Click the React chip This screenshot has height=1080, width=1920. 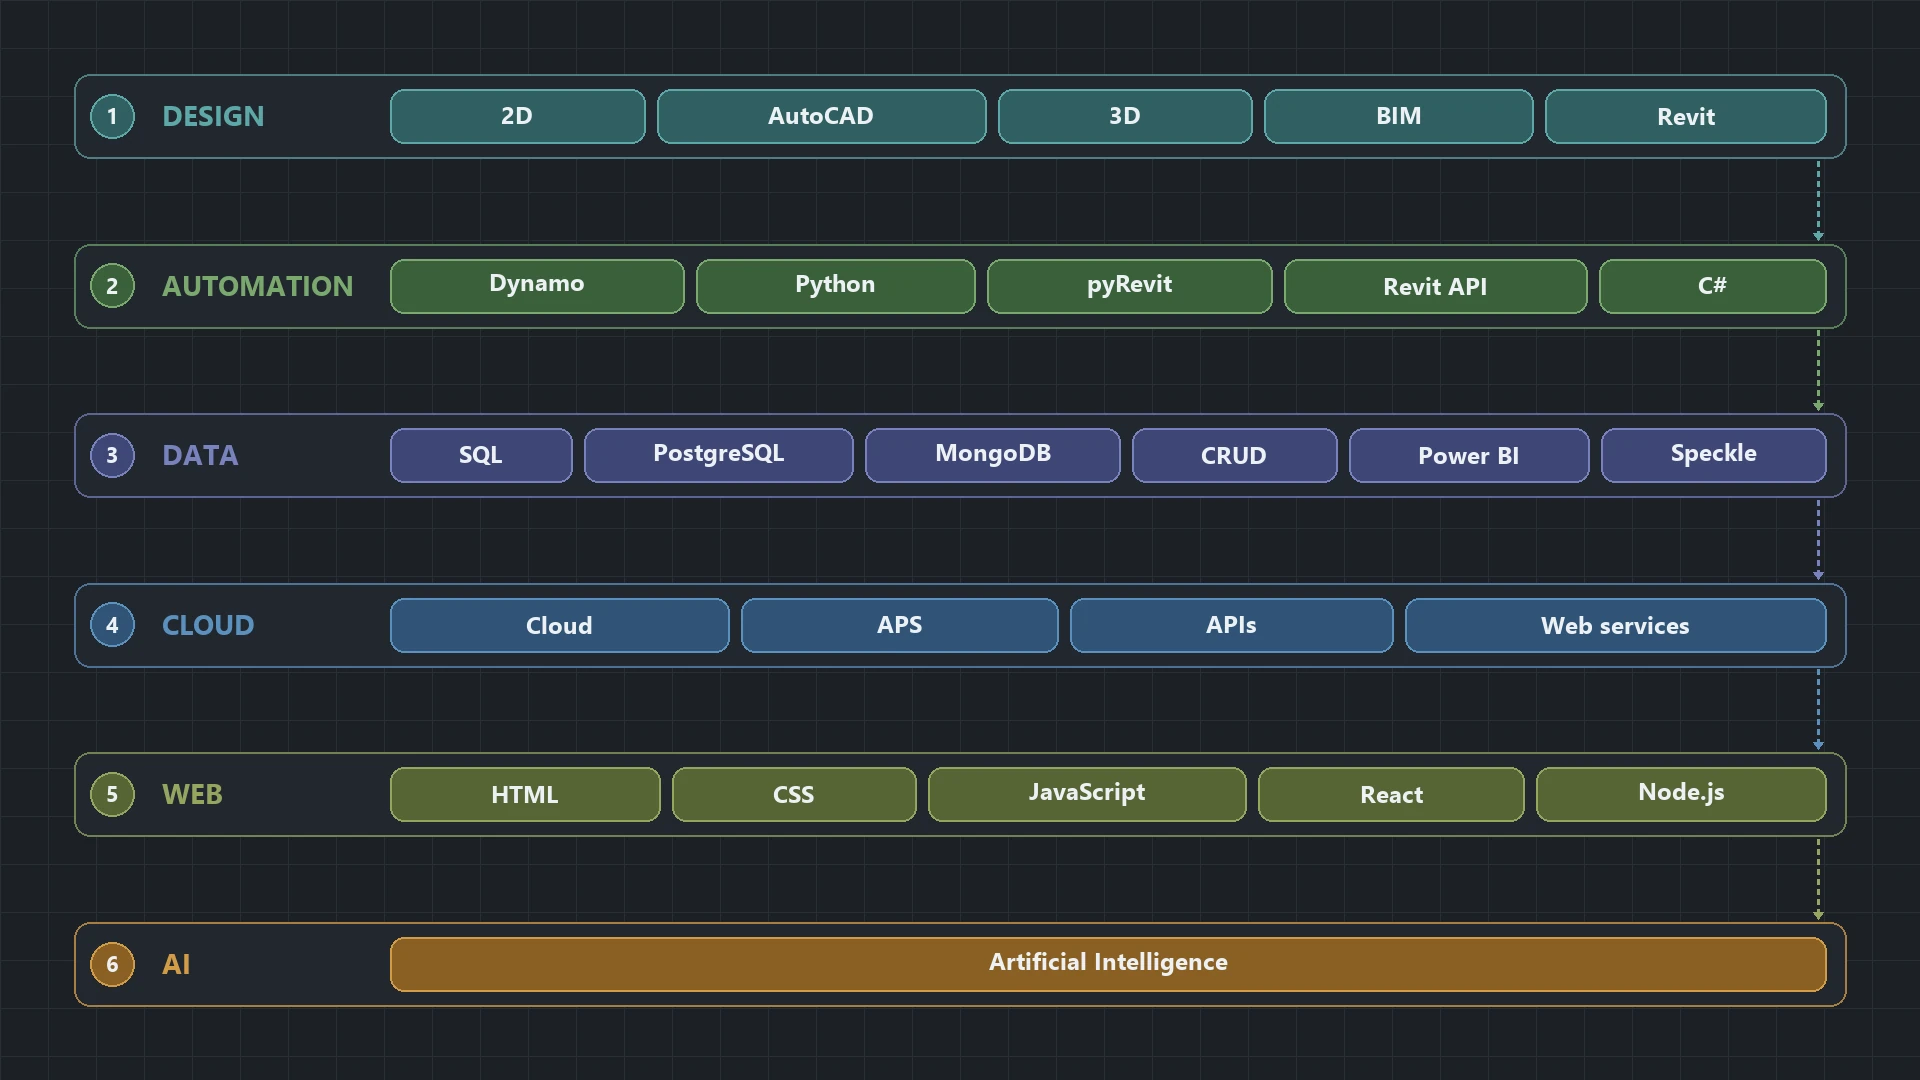[x=1391, y=794]
